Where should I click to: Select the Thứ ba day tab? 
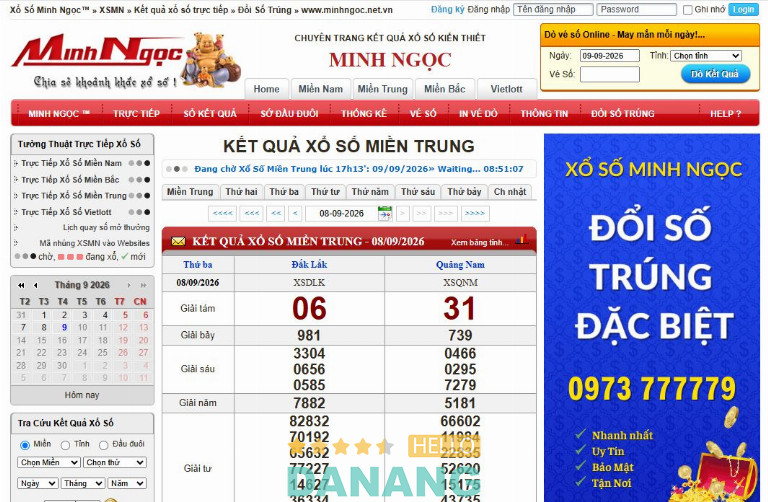(x=284, y=192)
